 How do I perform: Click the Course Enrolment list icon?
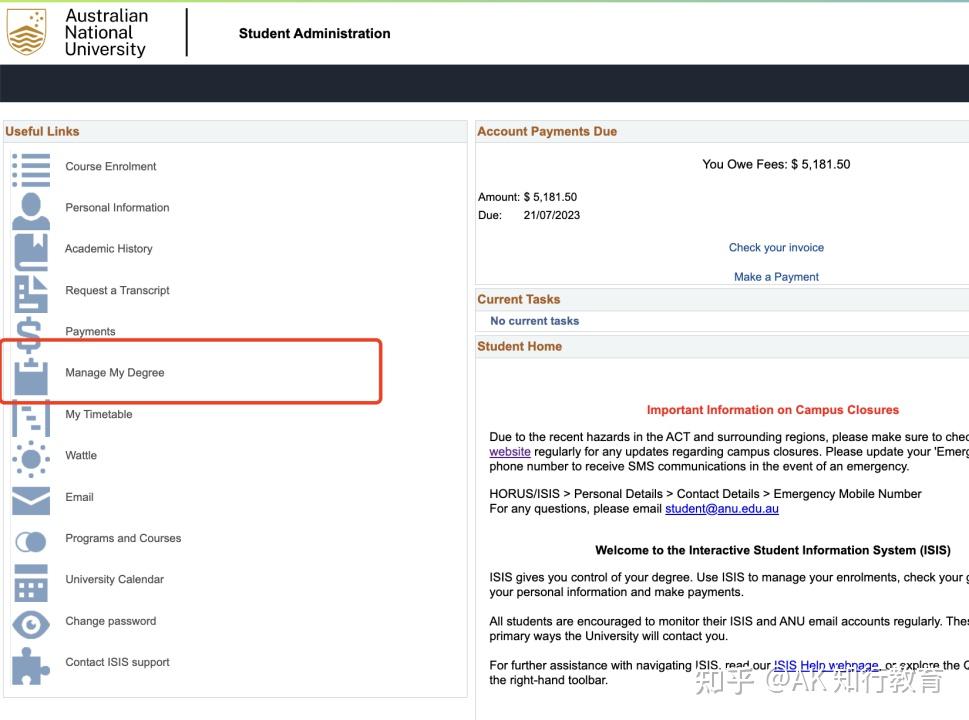(31, 169)
